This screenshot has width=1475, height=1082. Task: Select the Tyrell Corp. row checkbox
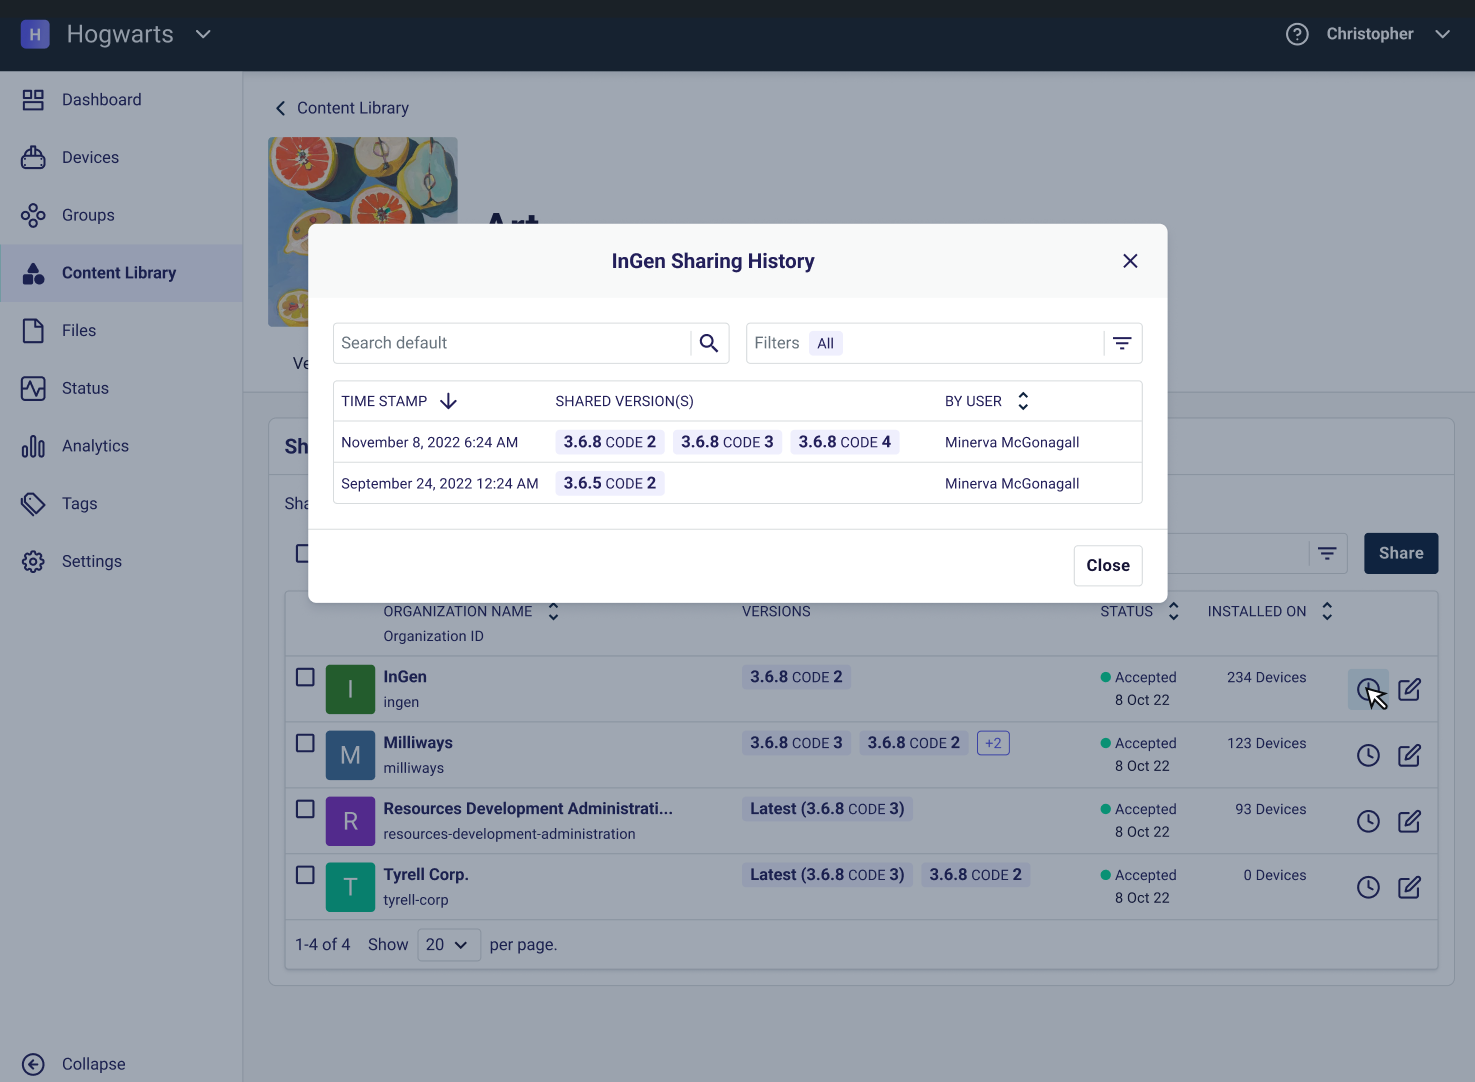(x=305, y=875)
